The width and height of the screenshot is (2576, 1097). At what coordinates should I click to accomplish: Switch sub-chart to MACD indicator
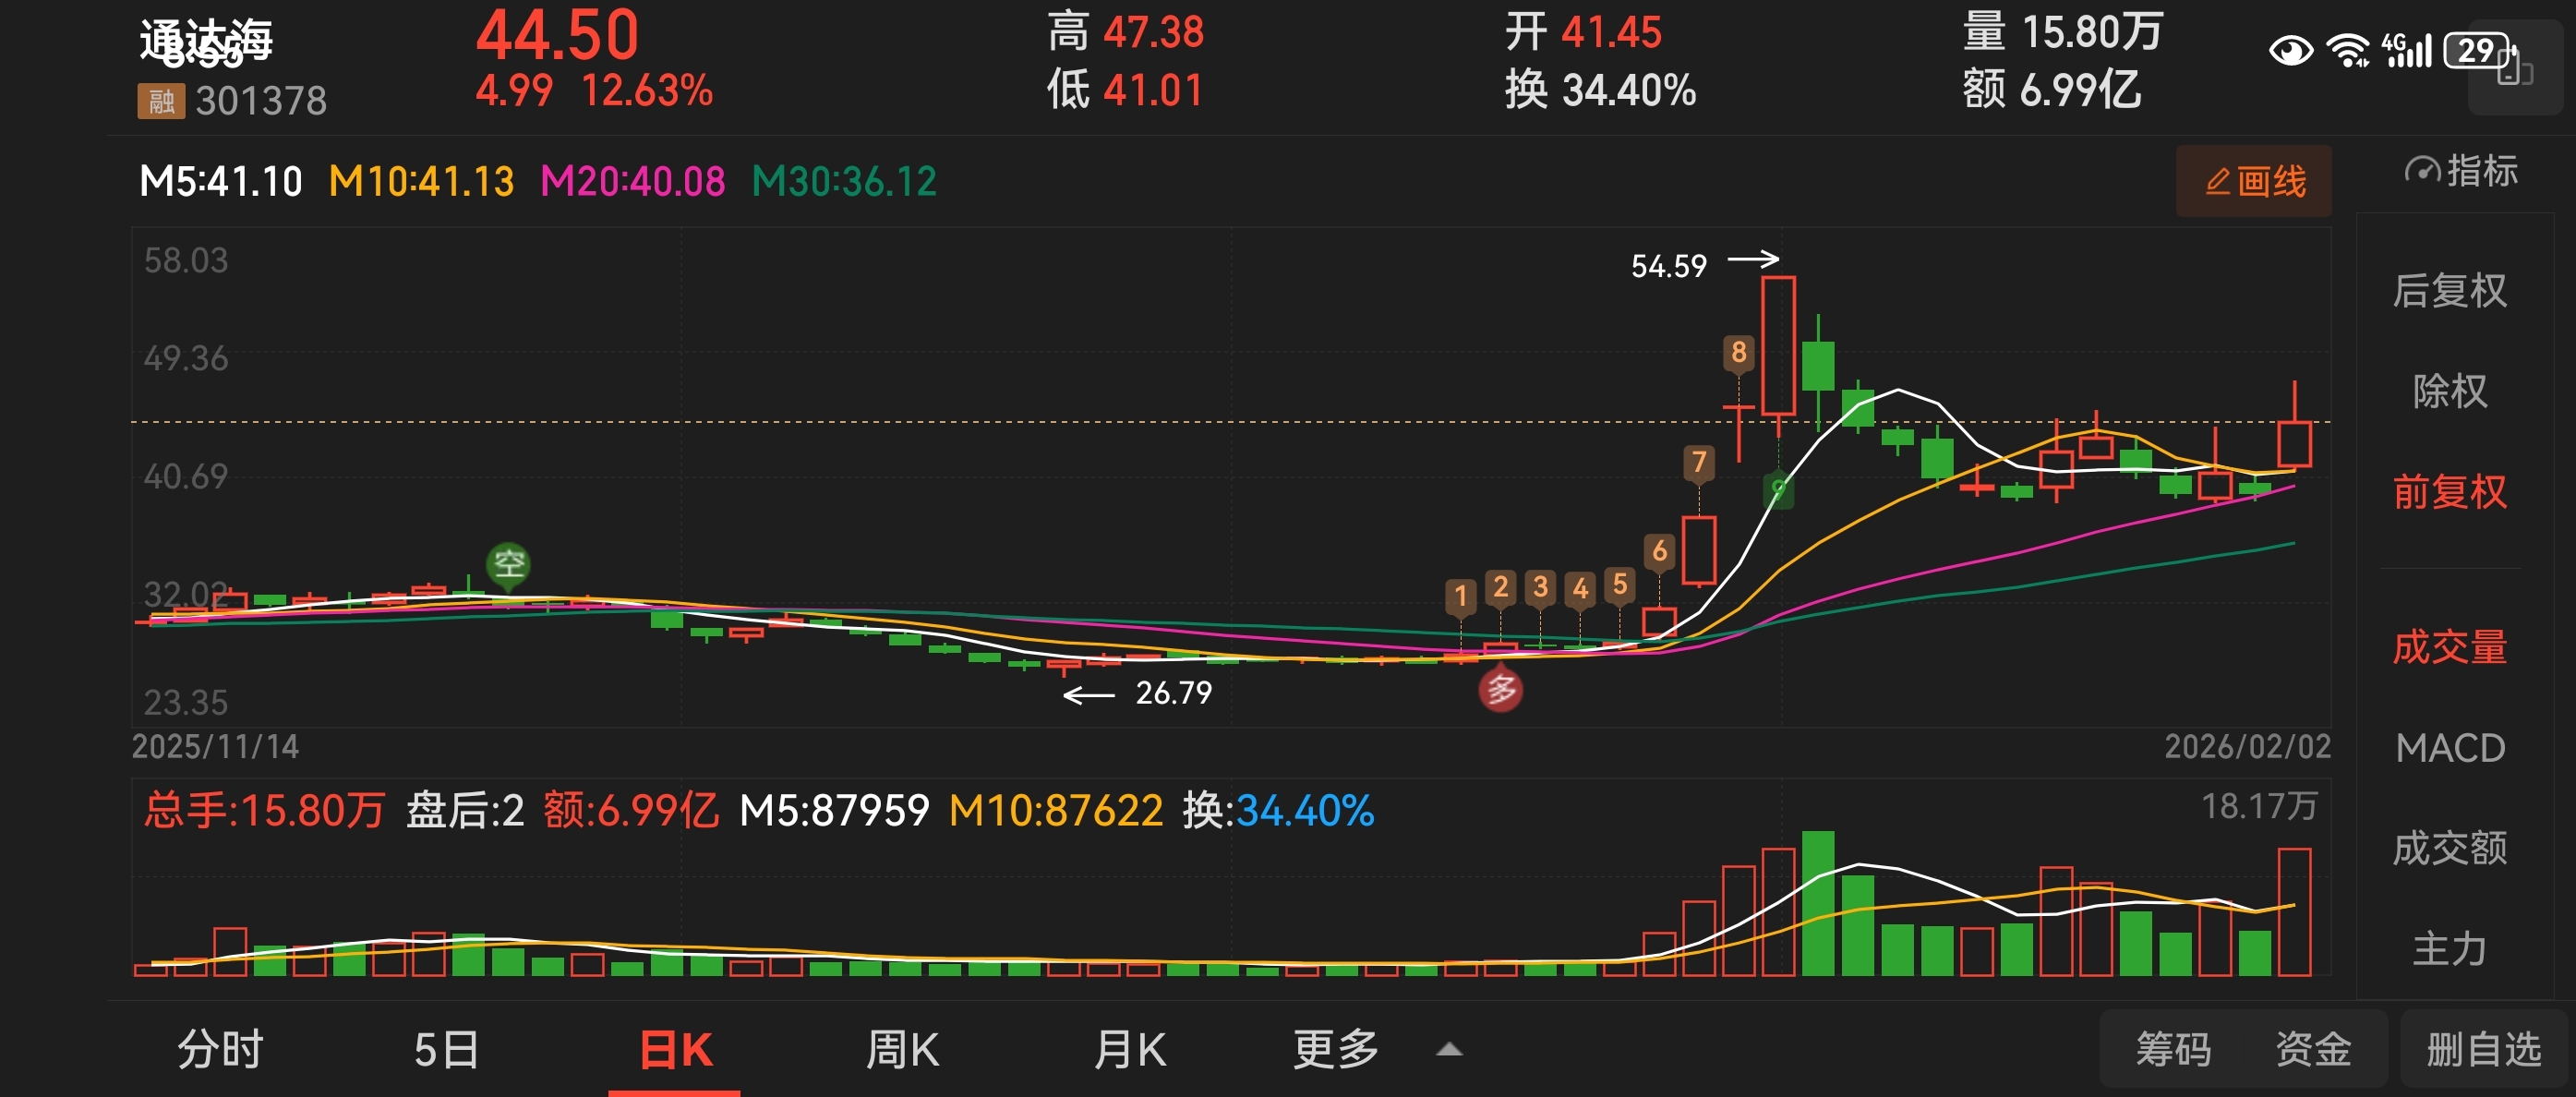[x=2449, y=748]
